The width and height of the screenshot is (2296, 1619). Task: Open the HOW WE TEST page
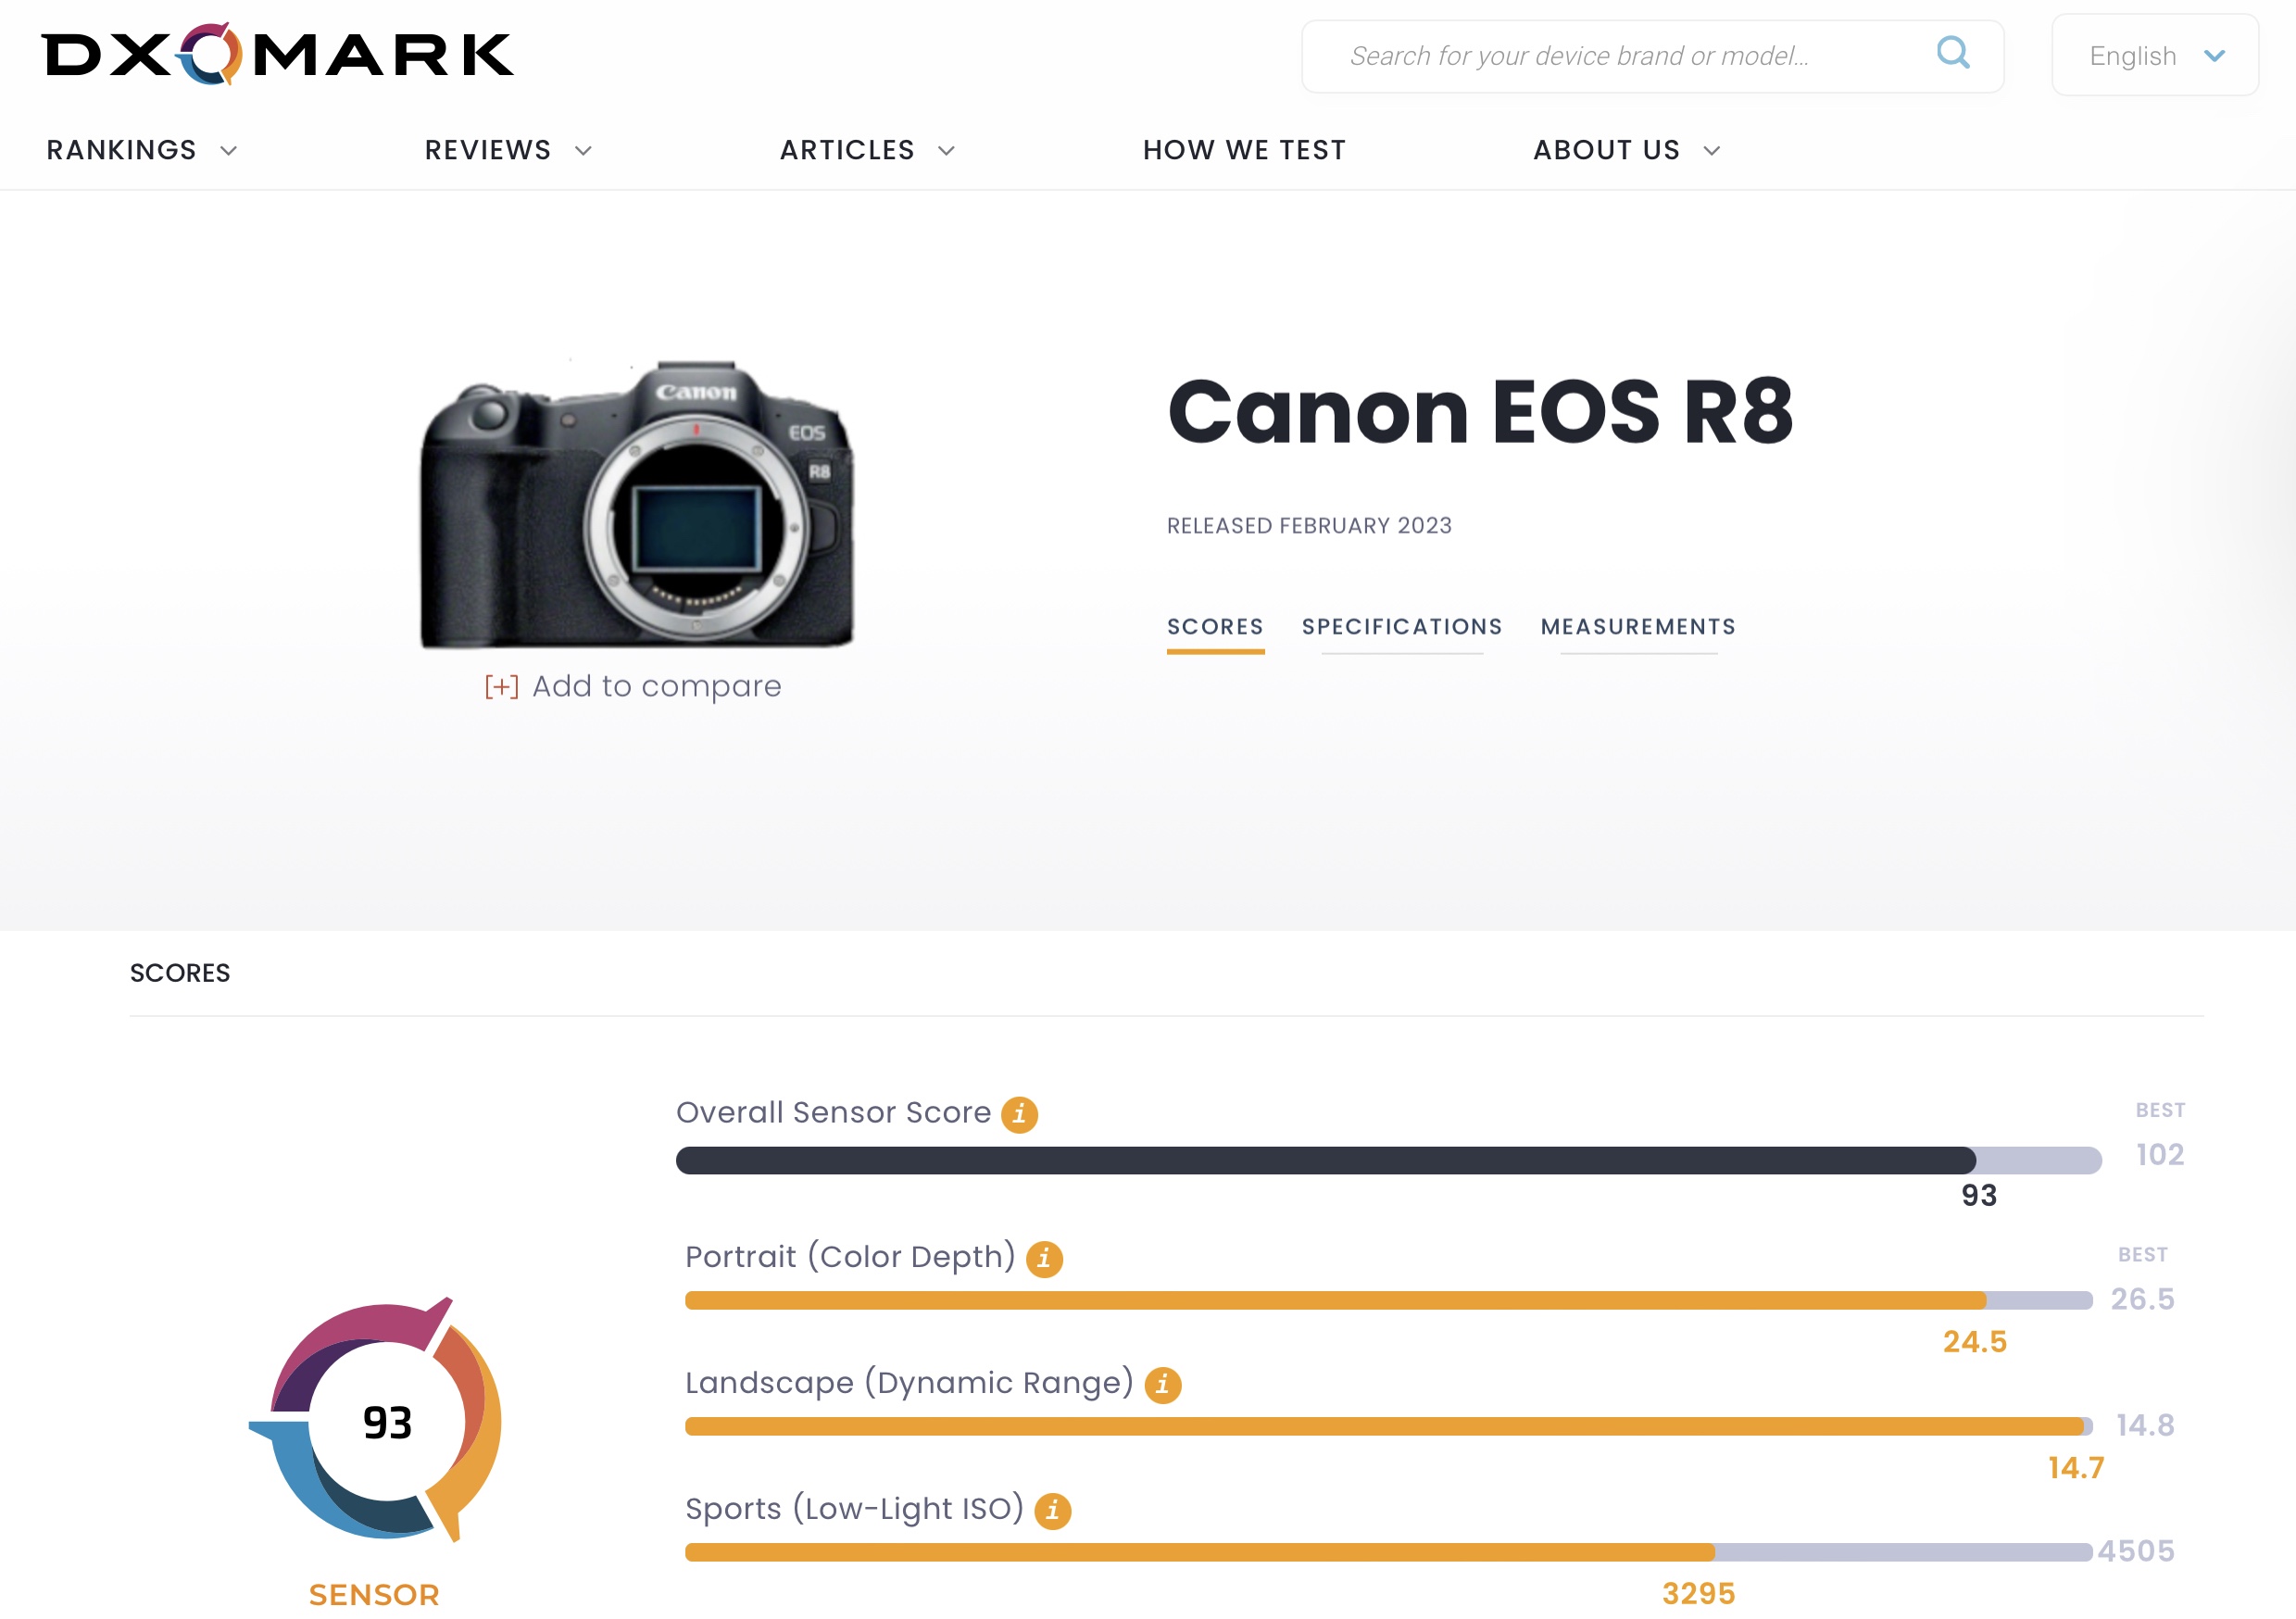(1243, 150)
